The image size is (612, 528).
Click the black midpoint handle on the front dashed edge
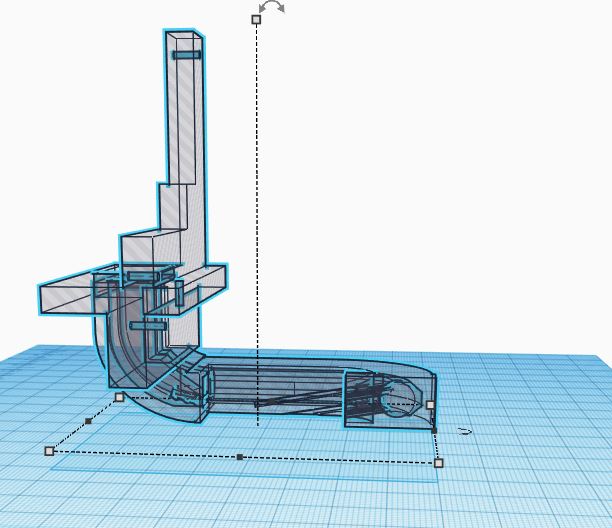(x=240, y=457)
